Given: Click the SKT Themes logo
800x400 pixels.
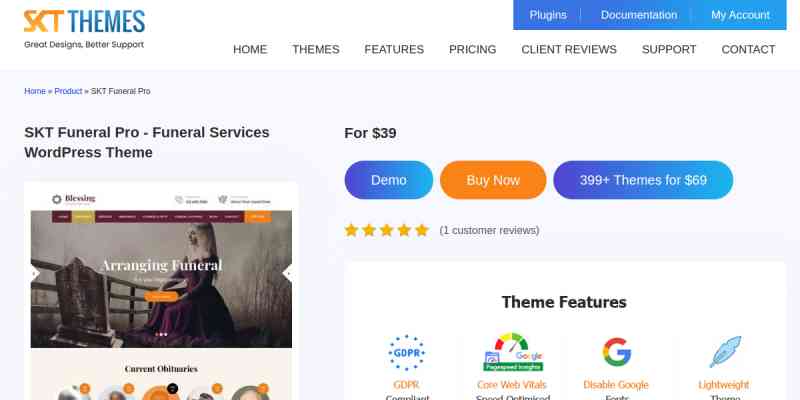Looking at the screenshot, I should pos(84,29).
